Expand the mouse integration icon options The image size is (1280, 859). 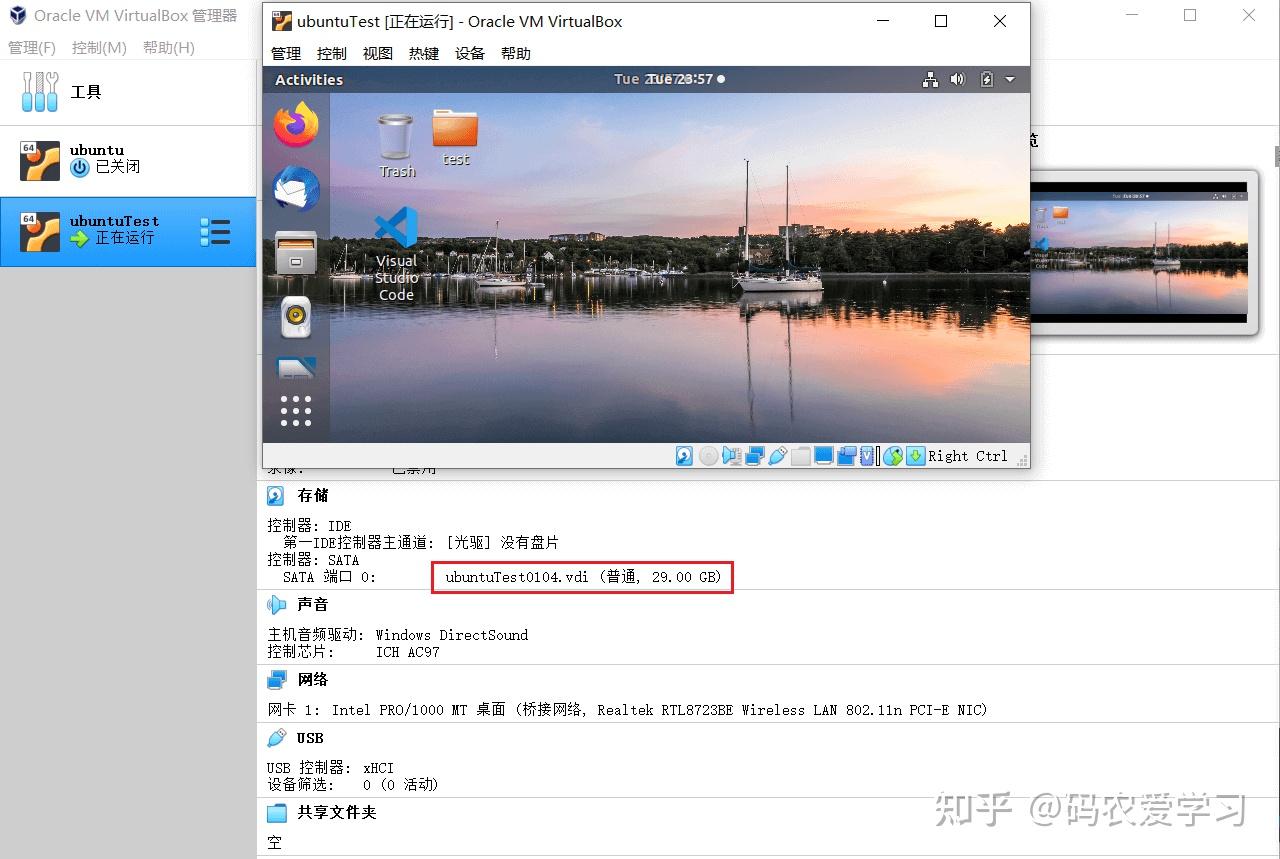[x=893, y=455]
